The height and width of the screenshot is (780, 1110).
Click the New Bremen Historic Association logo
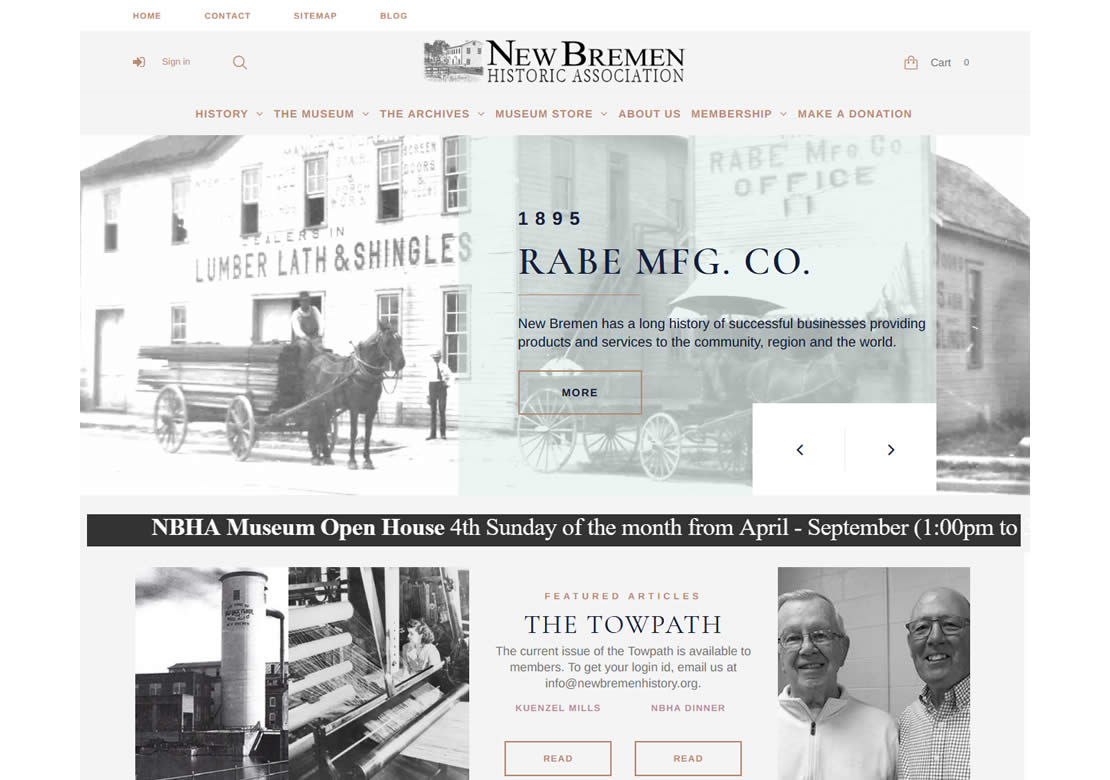554,62
